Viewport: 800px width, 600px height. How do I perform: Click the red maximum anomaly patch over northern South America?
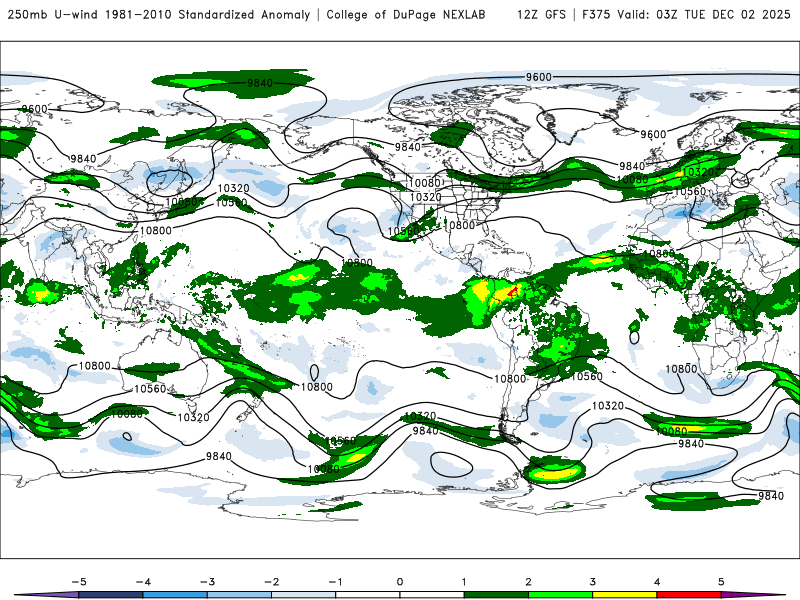click(513, 292)
